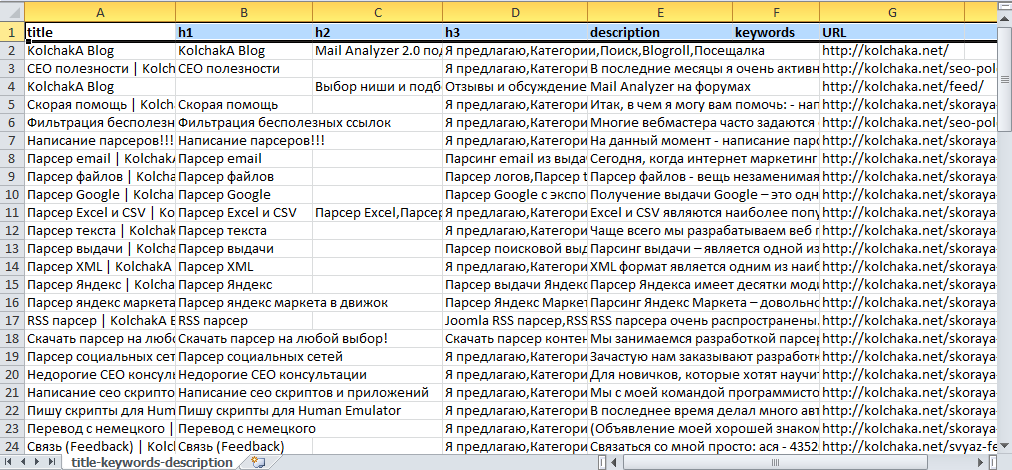Select 'RSS парсер' cell in column B

pos(244,320)
